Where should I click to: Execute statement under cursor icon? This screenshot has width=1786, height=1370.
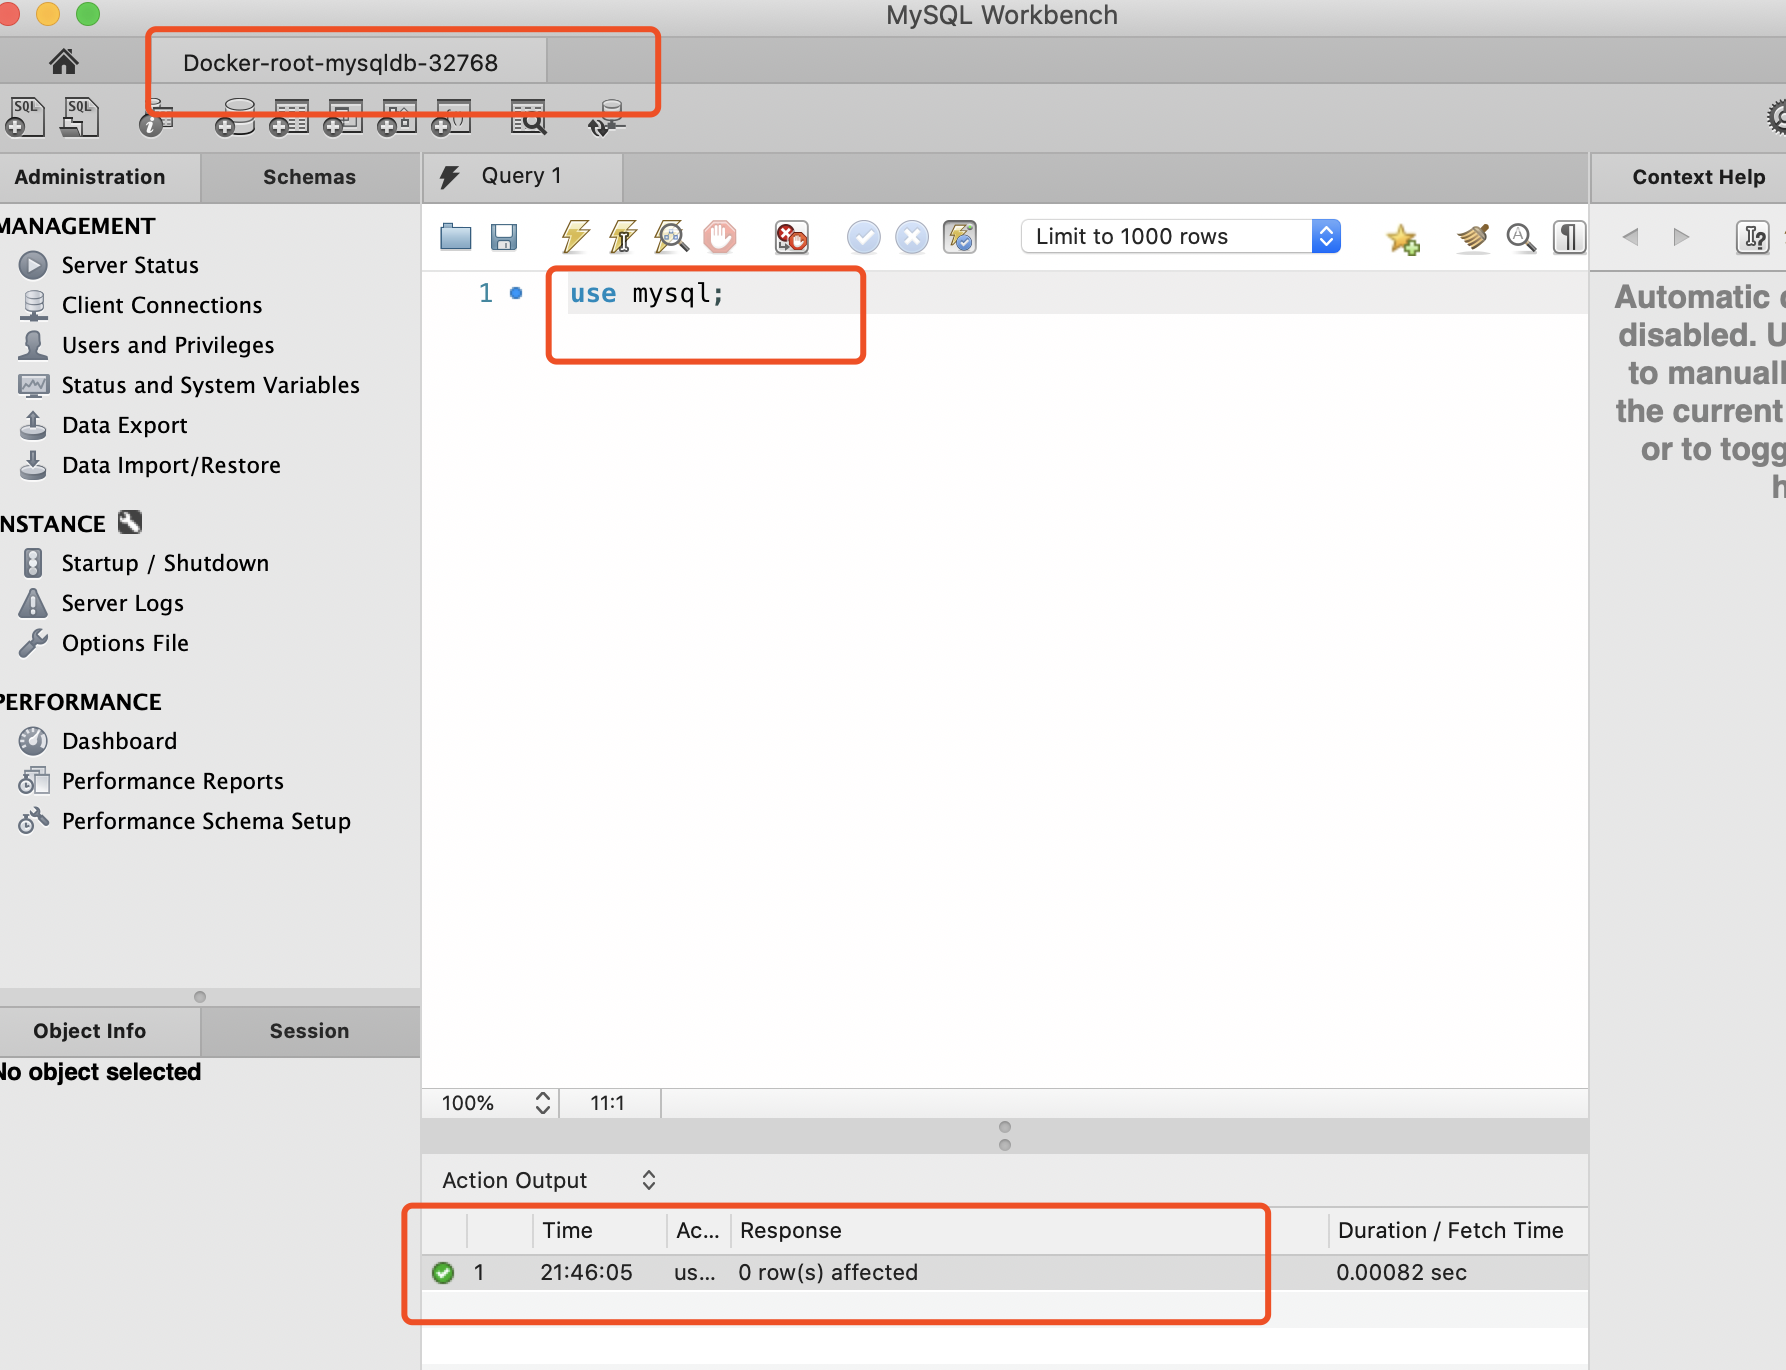click(x=623, y=237)
